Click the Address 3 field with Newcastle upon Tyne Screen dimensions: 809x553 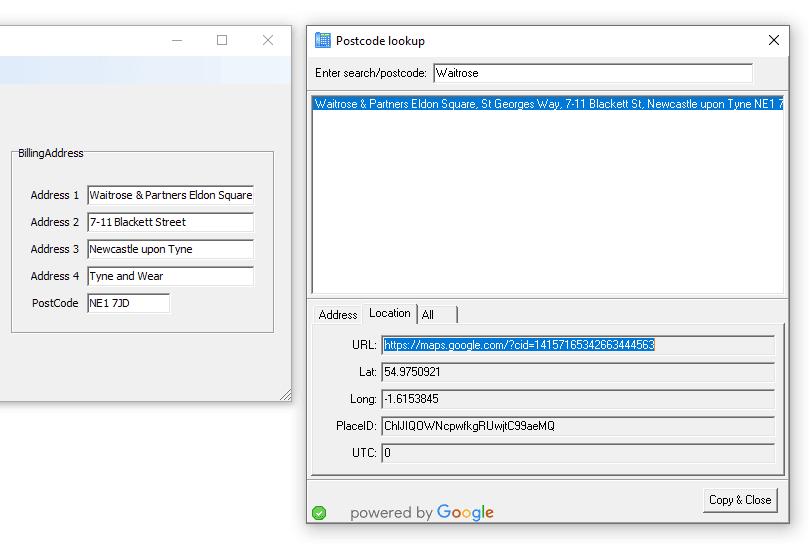[171, 249]
